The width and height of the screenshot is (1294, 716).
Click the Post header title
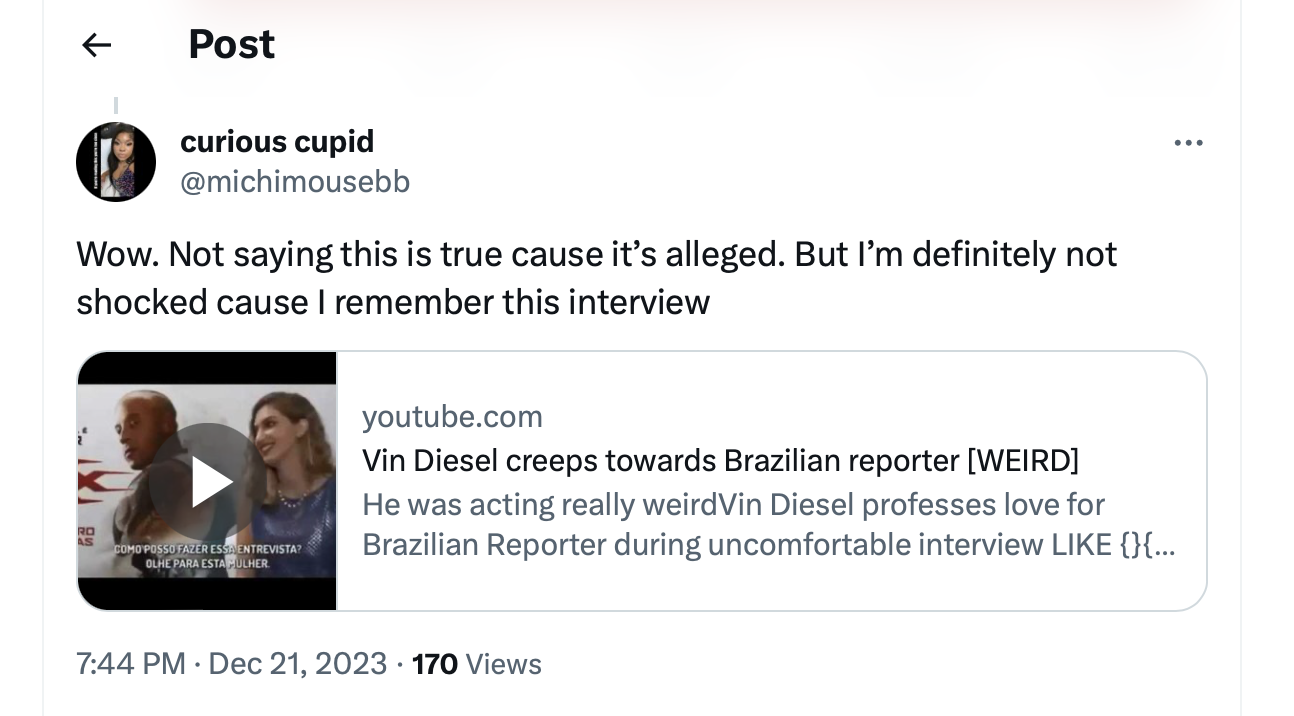tap(232, 44)
